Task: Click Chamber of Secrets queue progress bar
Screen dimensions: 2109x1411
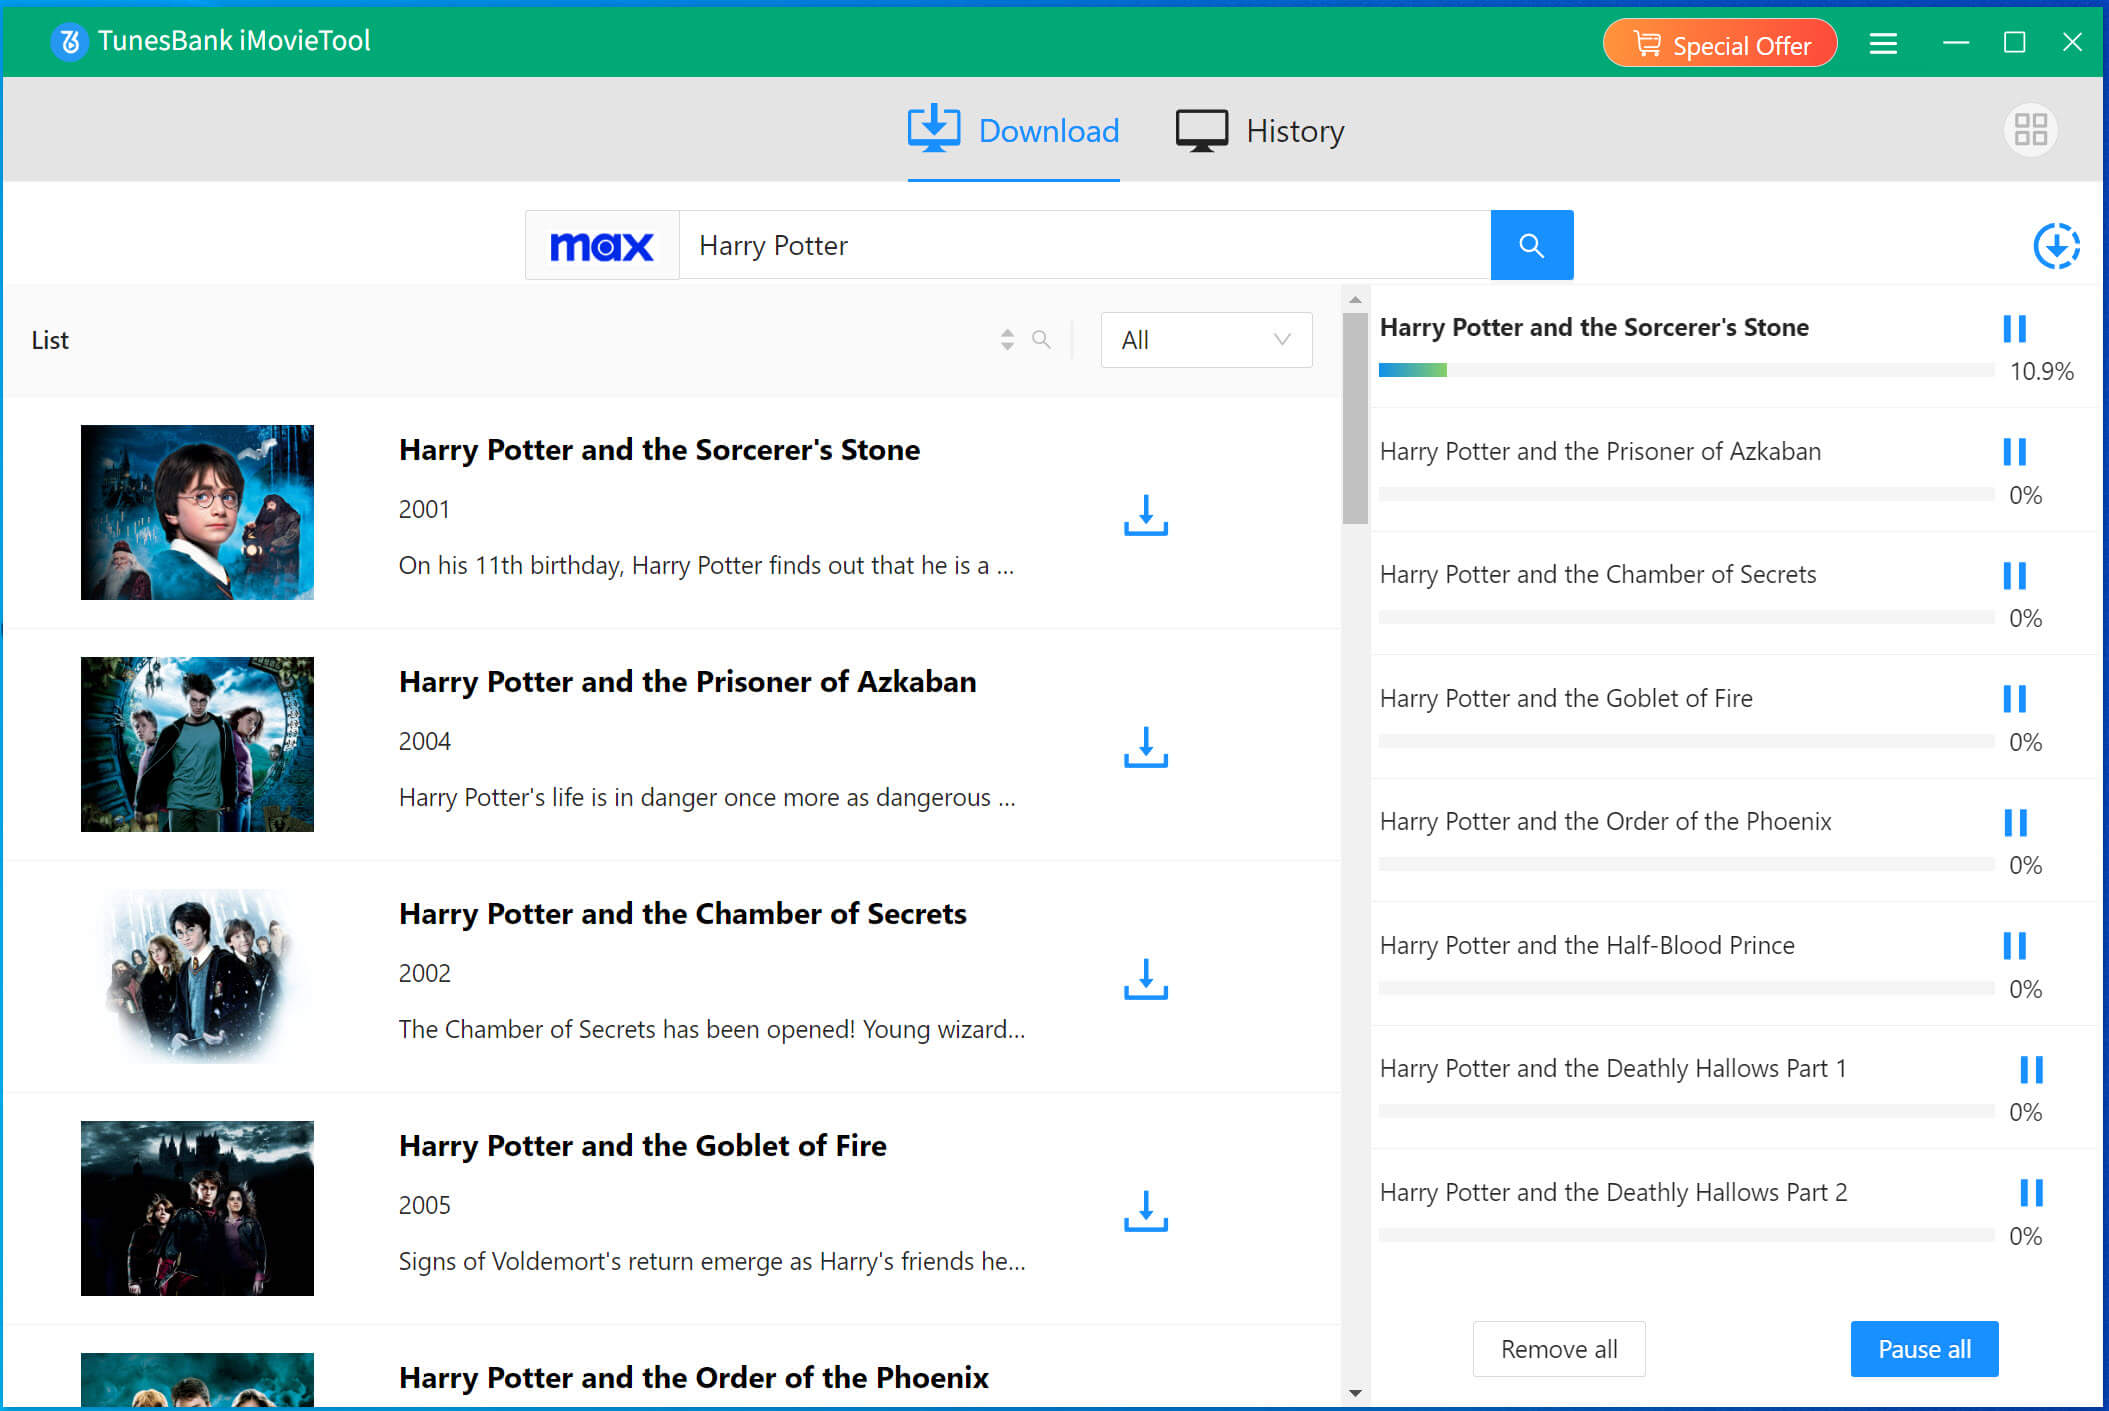Action: (1686, 617)
